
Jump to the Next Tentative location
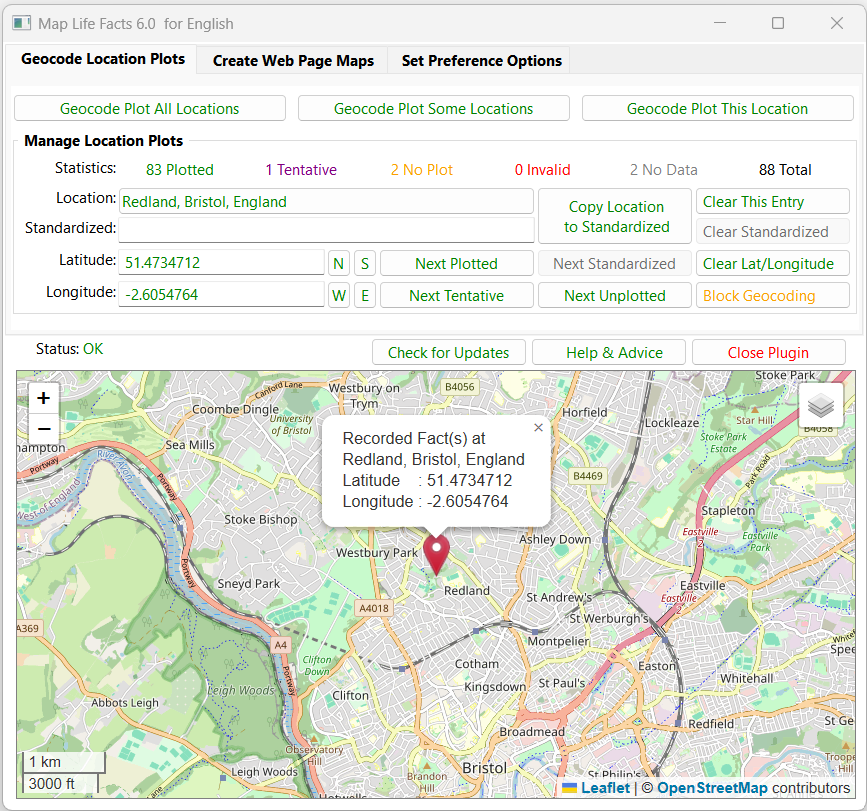pos(456,294)
